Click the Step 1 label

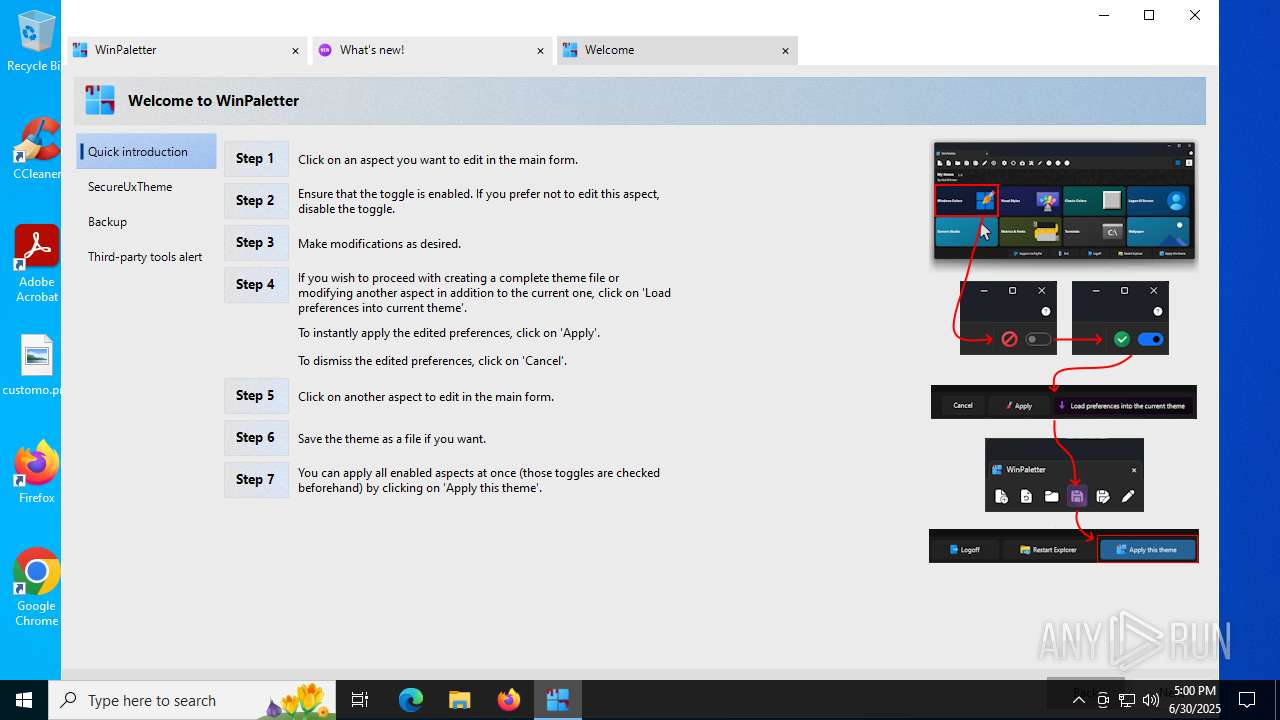256,159
